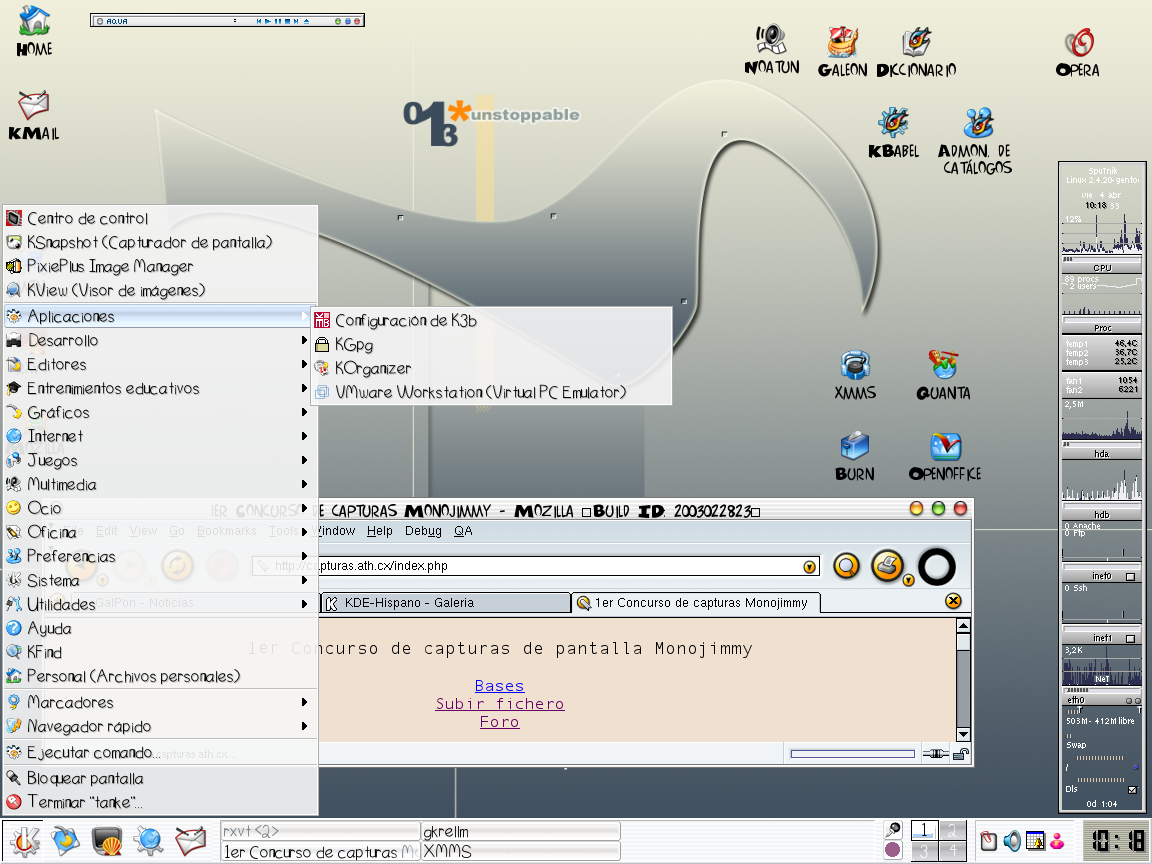Click the lock icon in Mozilla status bar

[960, 754]
